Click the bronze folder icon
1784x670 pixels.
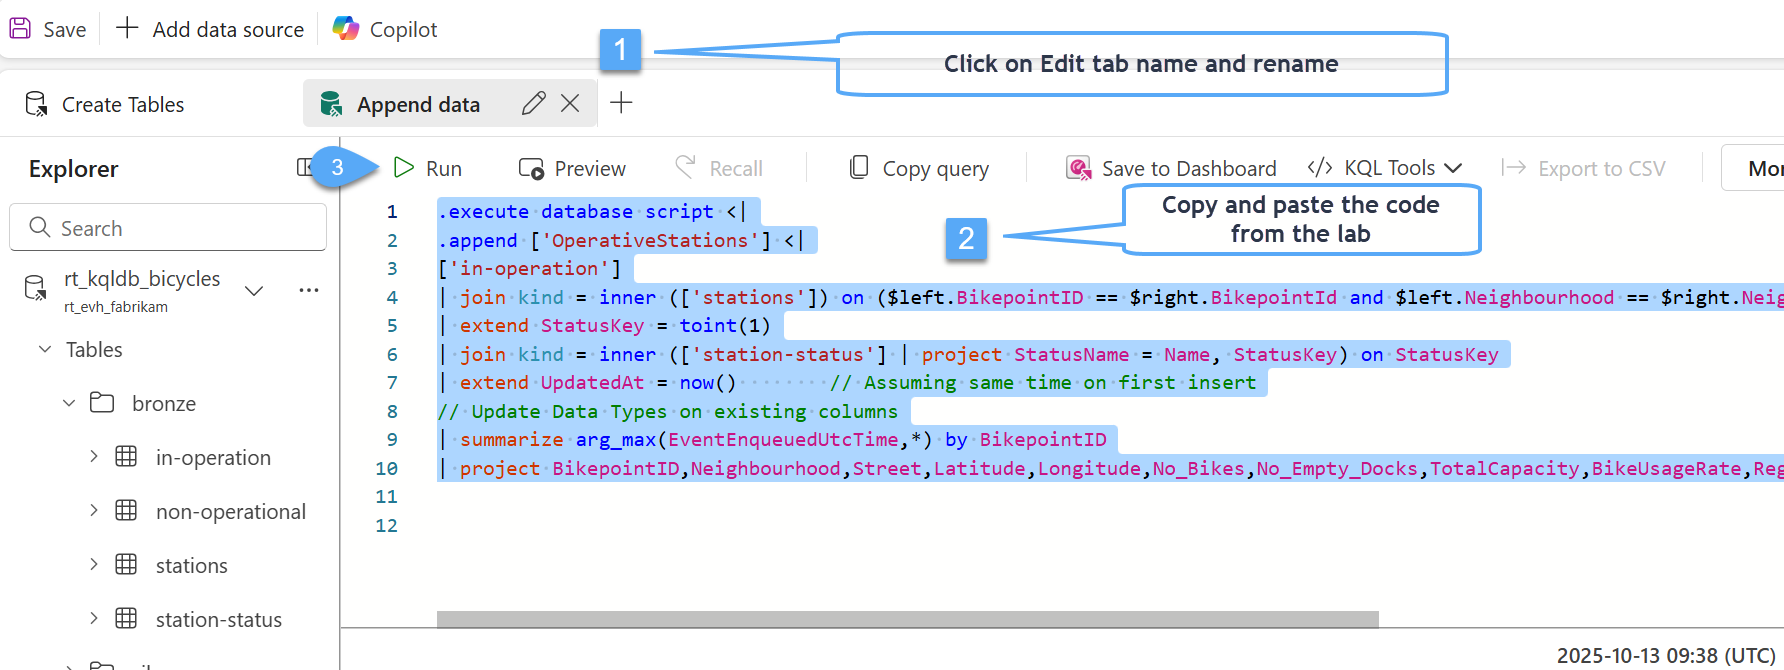tap(102, 403)
